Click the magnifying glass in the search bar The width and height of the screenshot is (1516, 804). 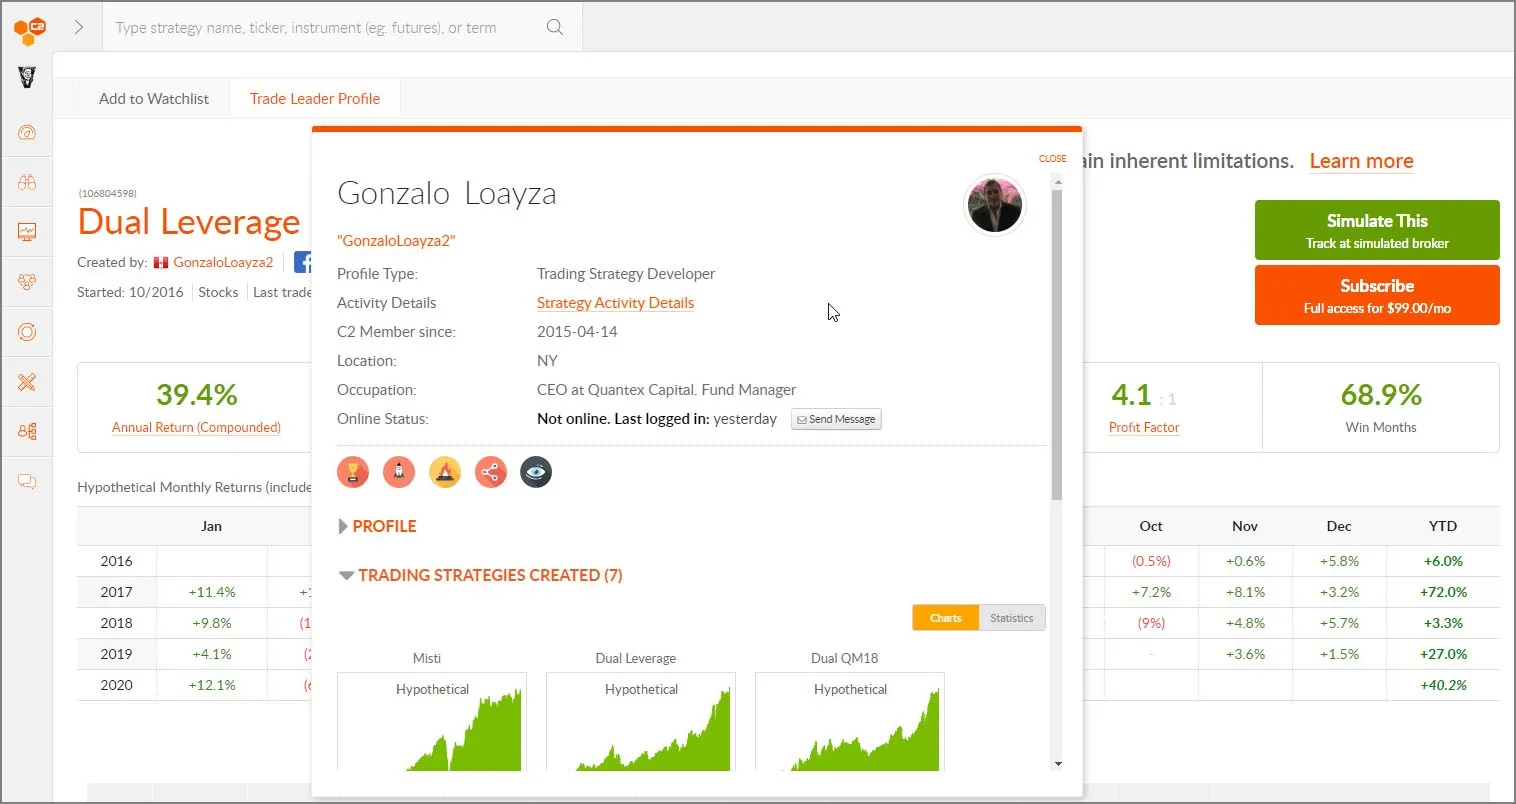click(555, 27)
